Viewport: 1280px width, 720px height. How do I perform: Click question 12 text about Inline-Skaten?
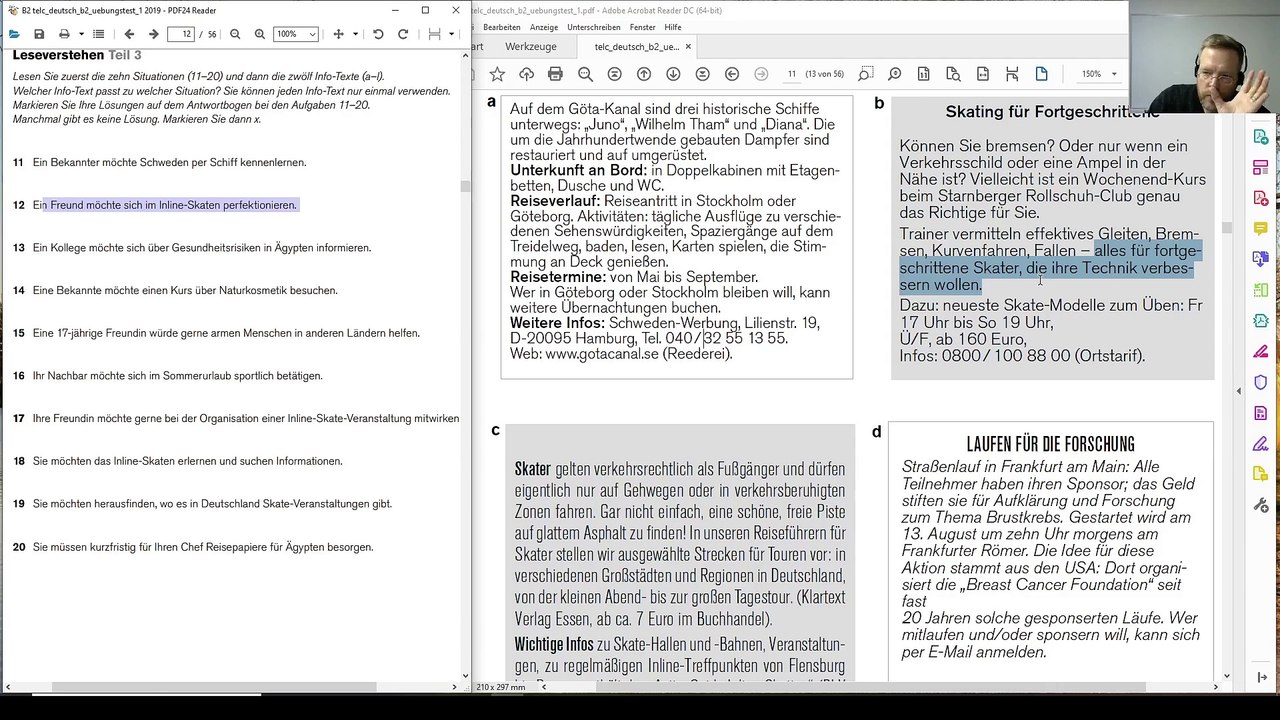click(x=165, y=205)
